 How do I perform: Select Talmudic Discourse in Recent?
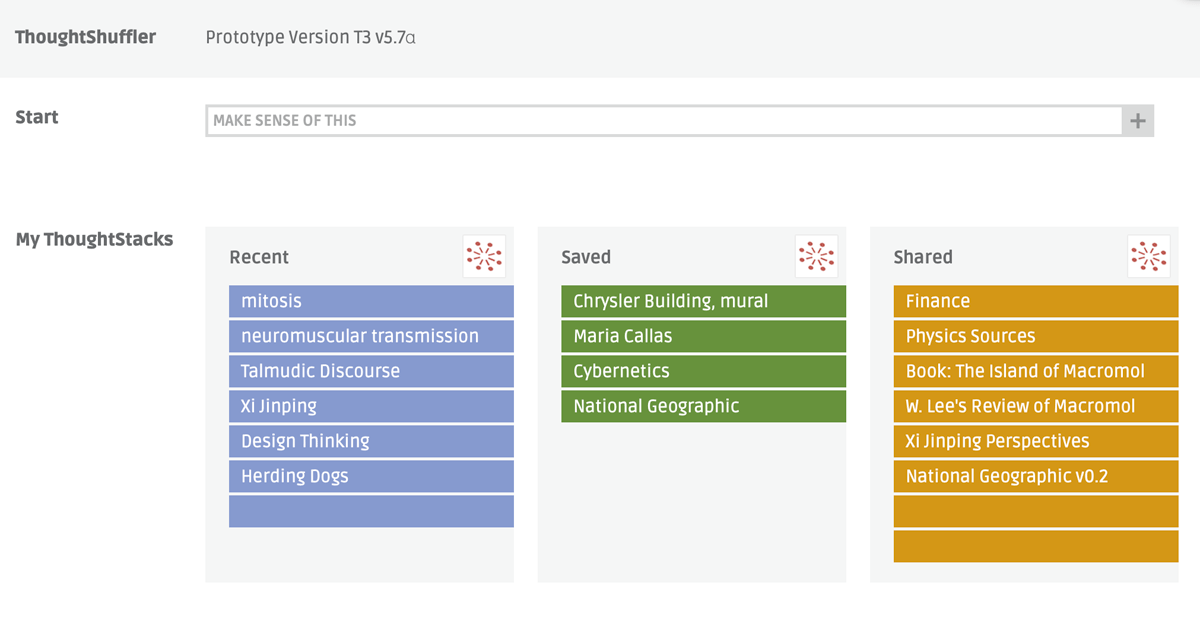[371, 371]
